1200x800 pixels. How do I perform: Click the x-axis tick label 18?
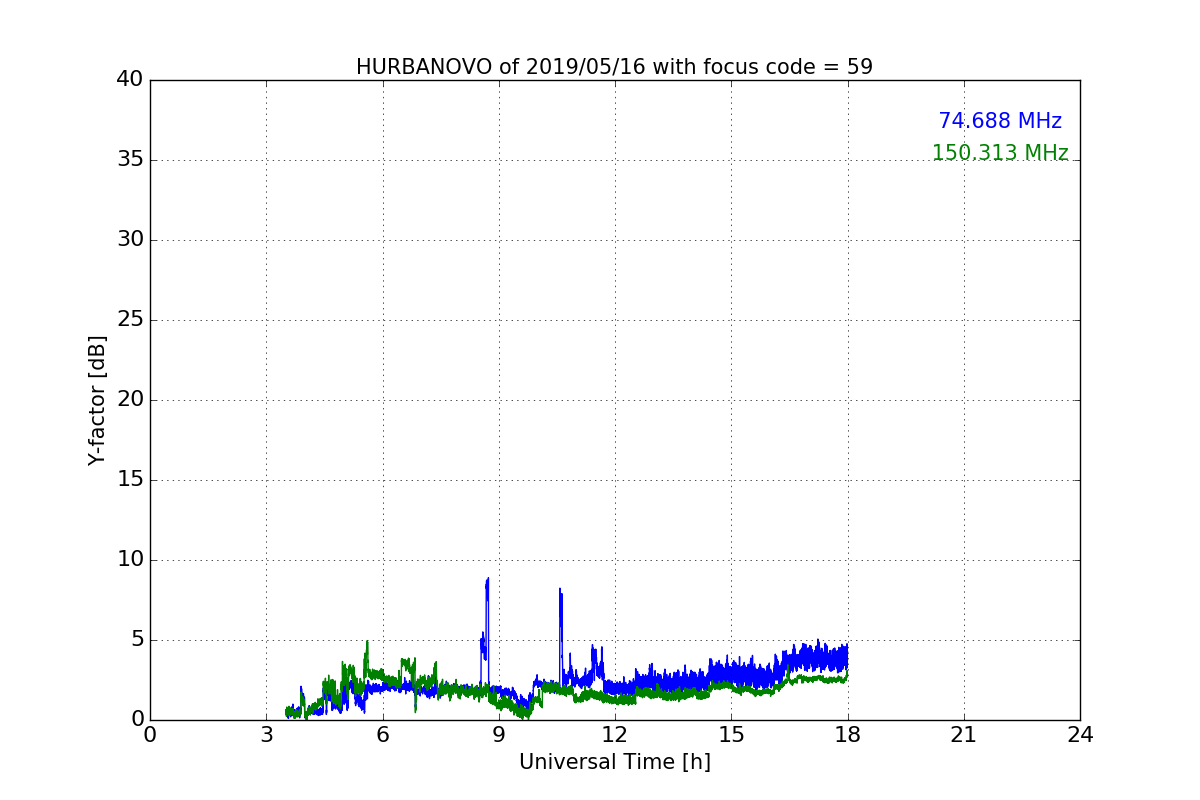pyautogui.click(x=848, y=735)
